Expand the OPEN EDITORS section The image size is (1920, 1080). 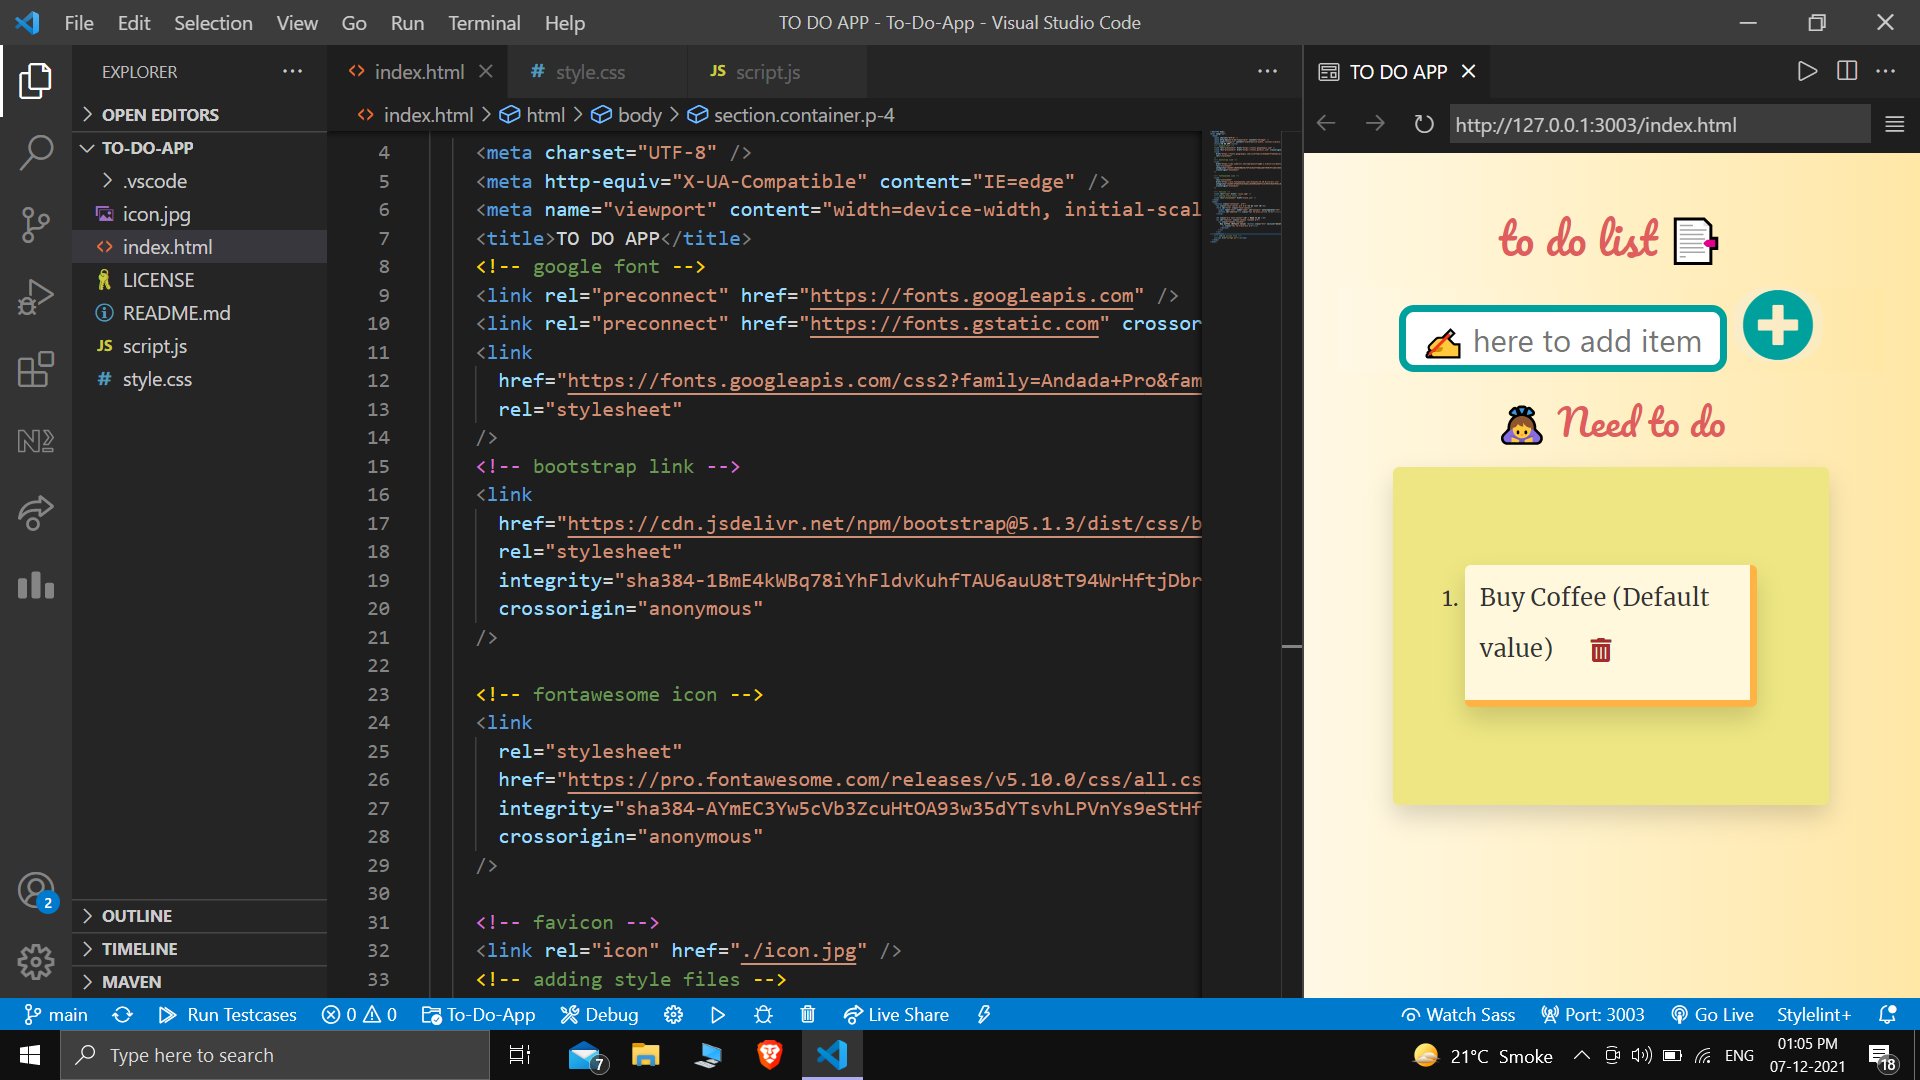160,114
